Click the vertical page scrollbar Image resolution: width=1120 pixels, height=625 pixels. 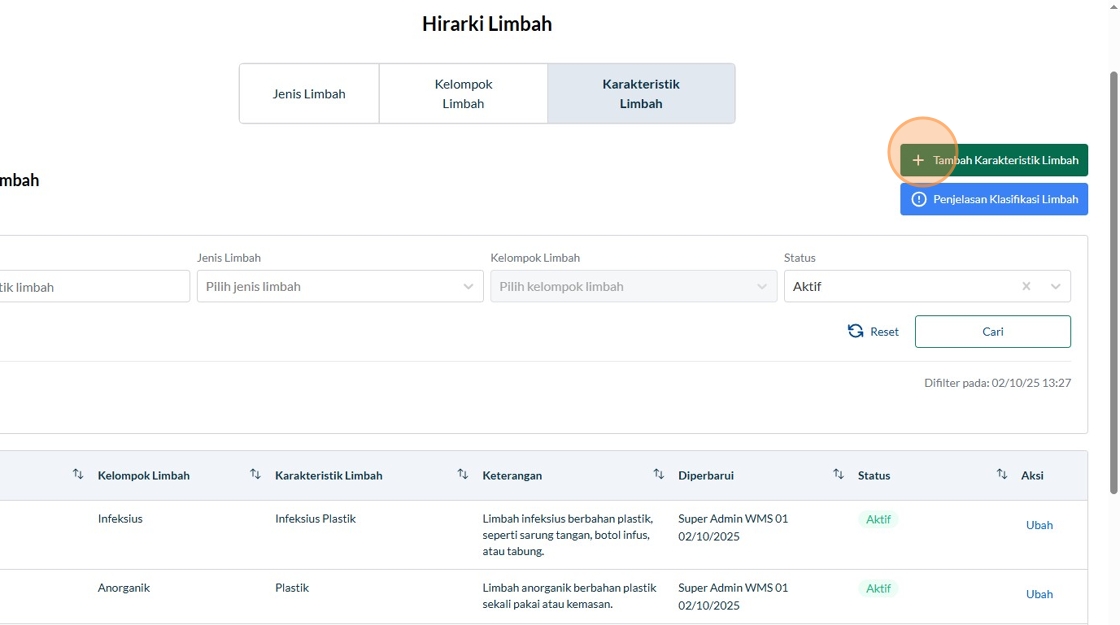(1114, 280)
